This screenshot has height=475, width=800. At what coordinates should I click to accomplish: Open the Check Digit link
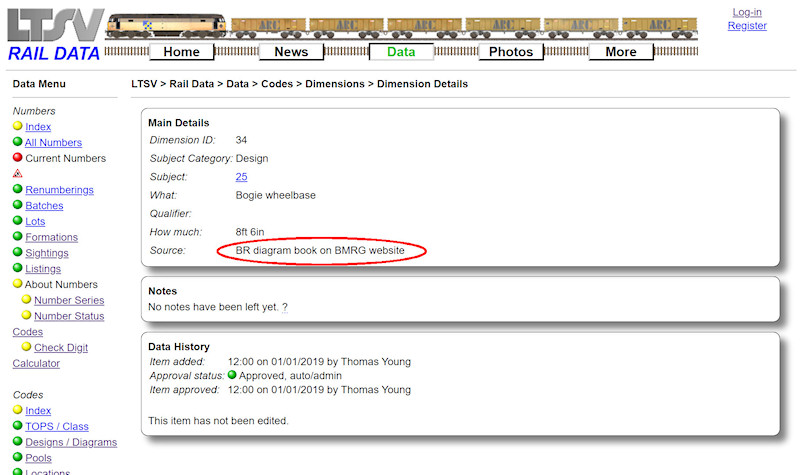[61, 347]
